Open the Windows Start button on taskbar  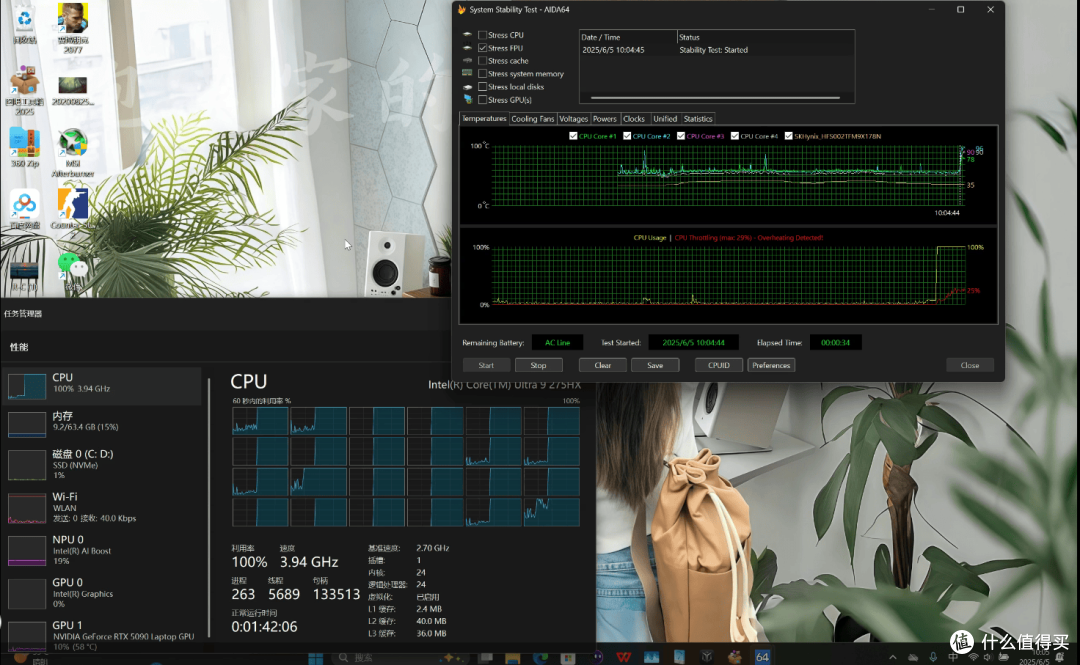pos(315,657)
